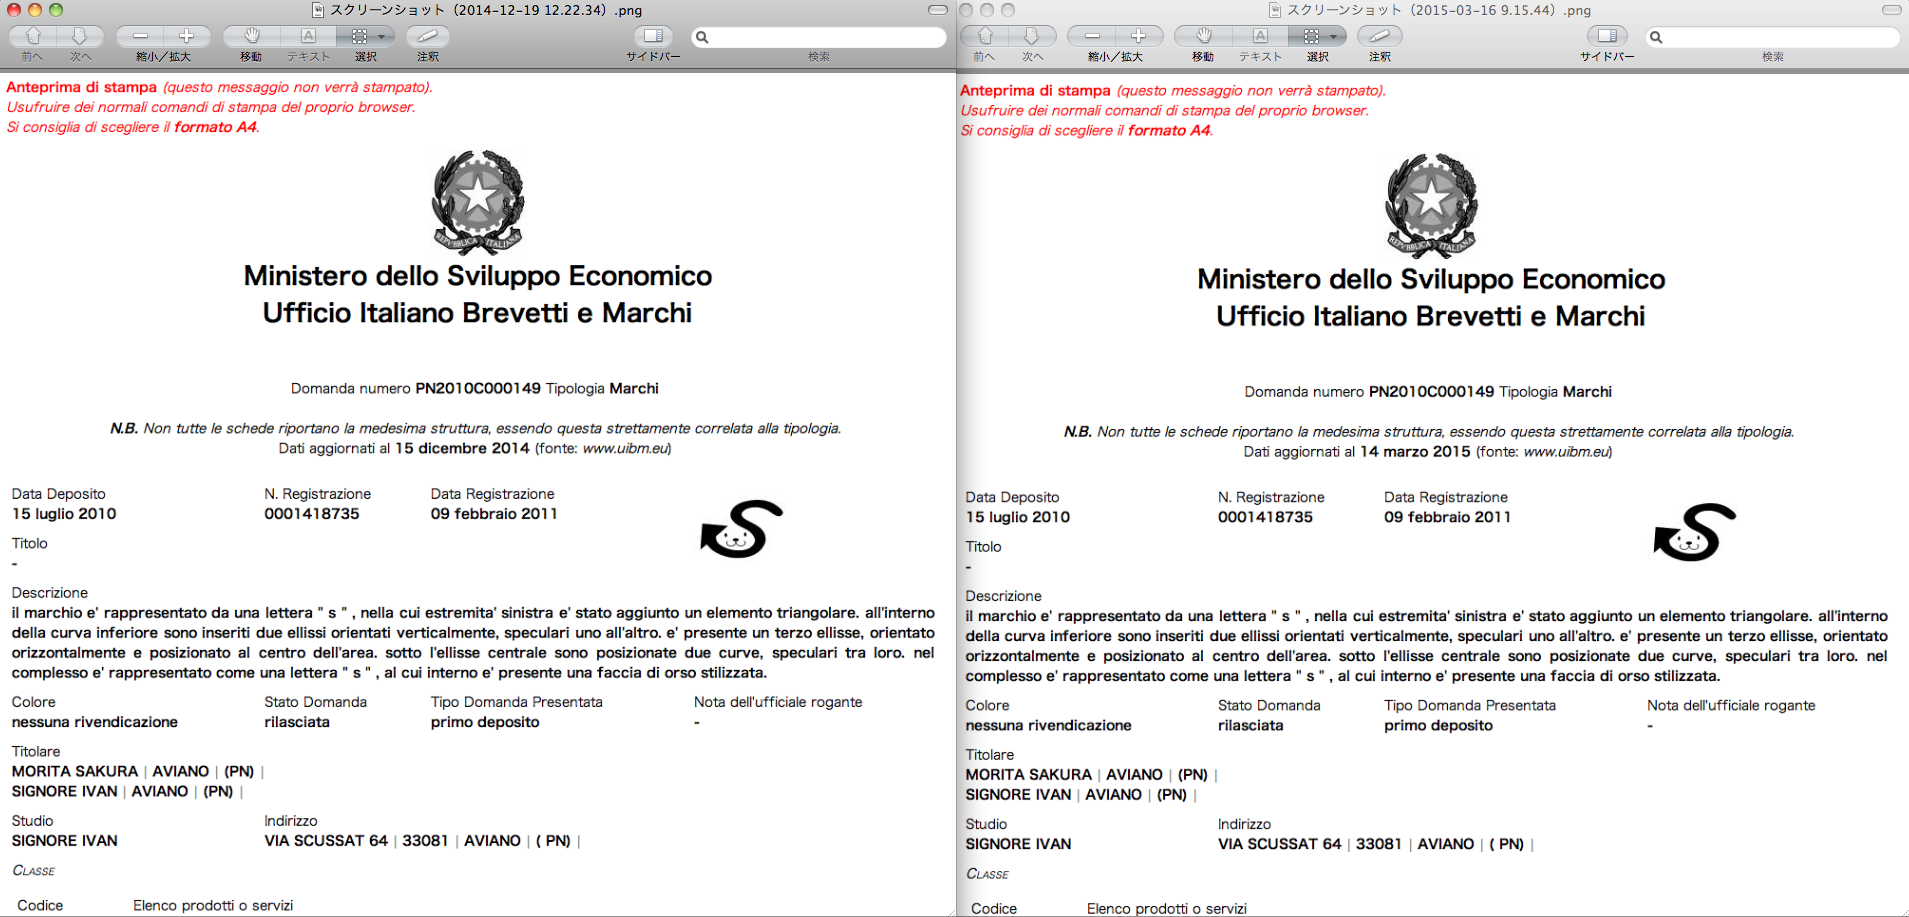Hide the toolbar using right window's pill button
Image resolution: width=1909 pixels, height=917 pixels.
1892,10
